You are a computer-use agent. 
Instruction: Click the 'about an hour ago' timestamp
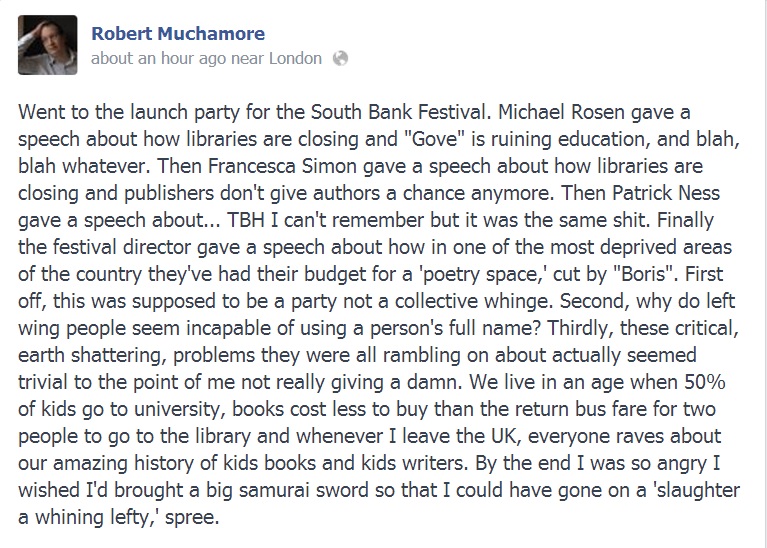tap(158, 58)
